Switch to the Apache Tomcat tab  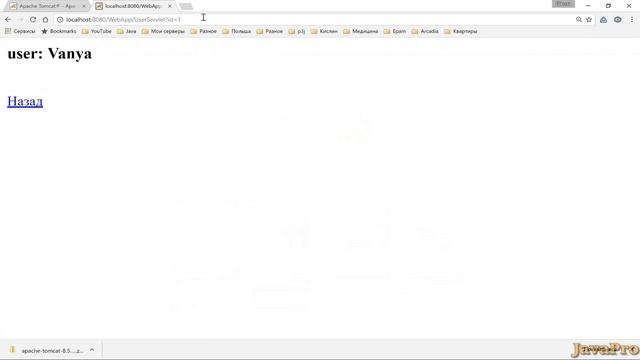point(47,6)
